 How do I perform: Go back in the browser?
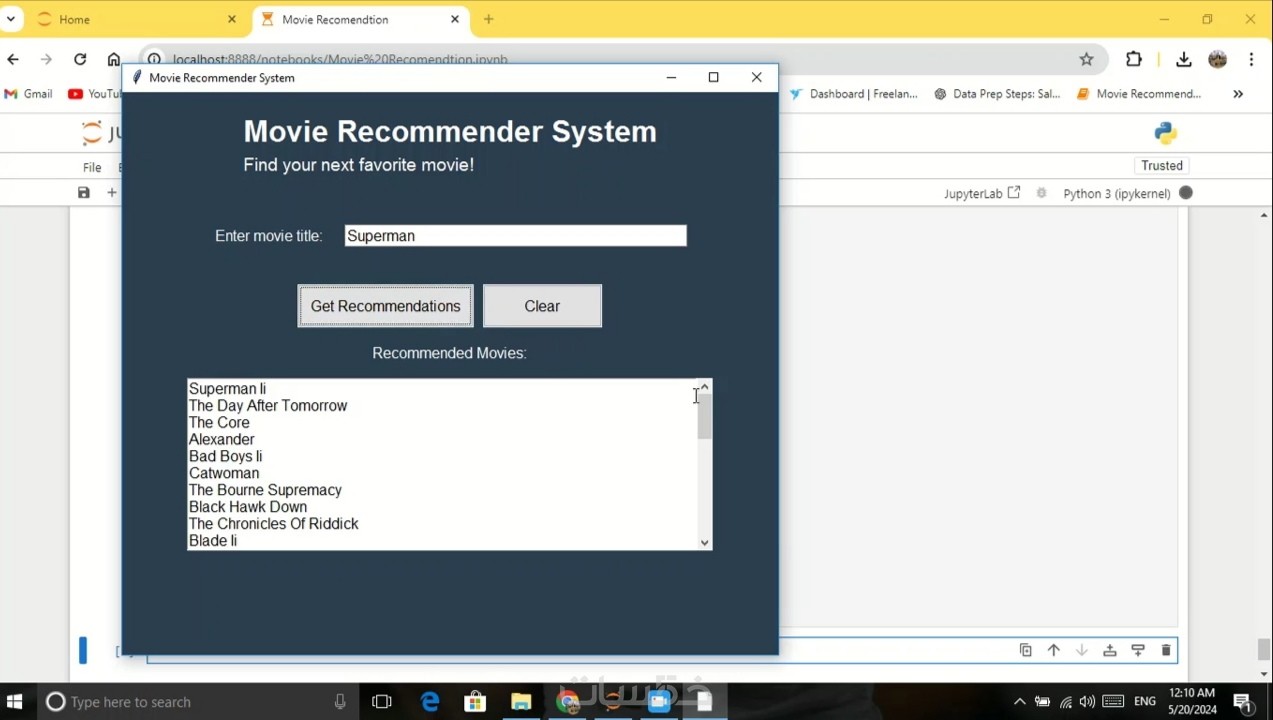click(x=13, y=59)
